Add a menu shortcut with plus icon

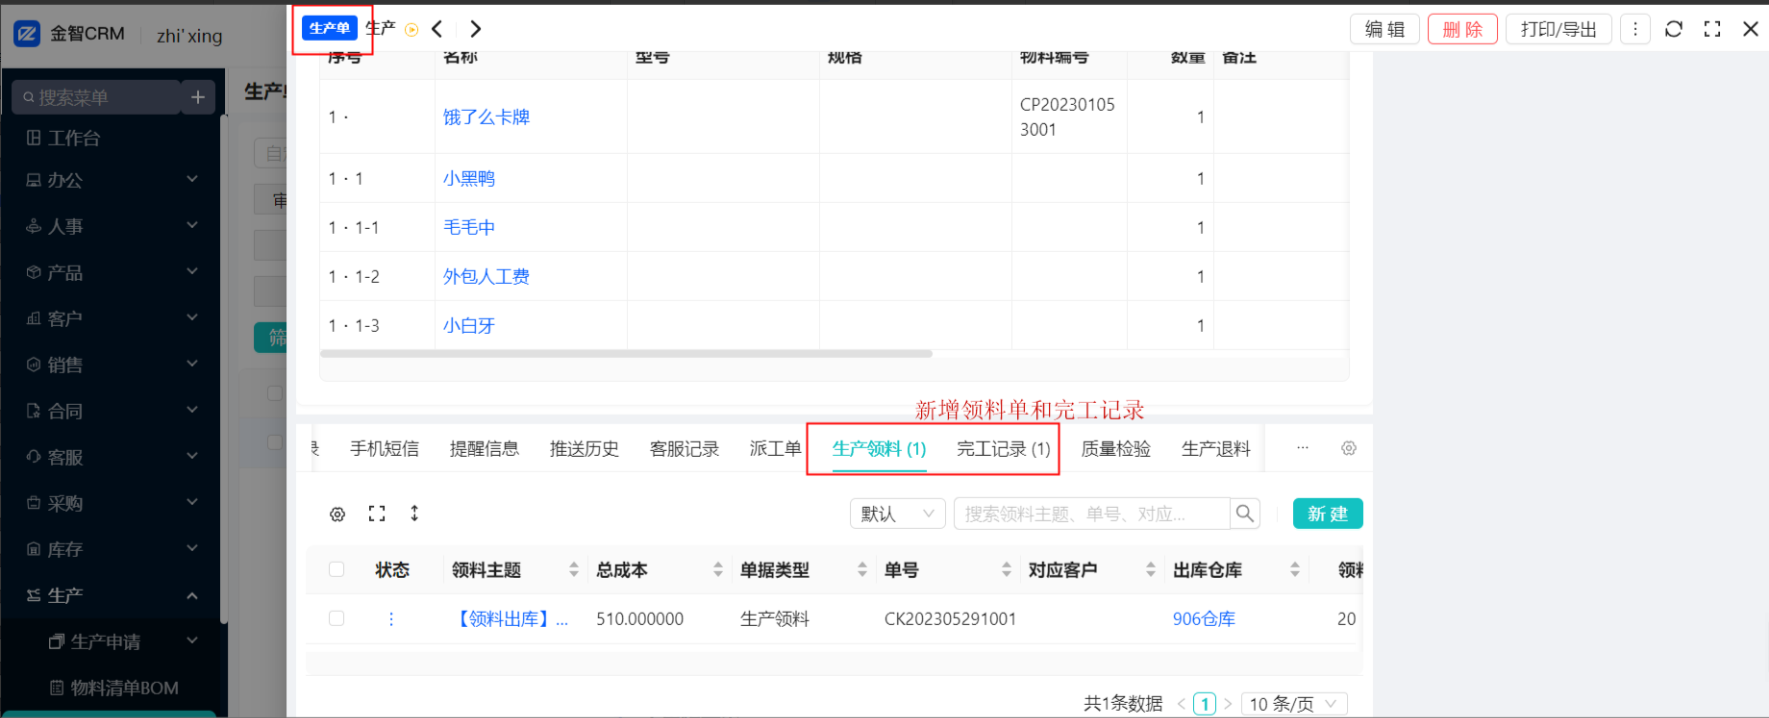point(198,97)
